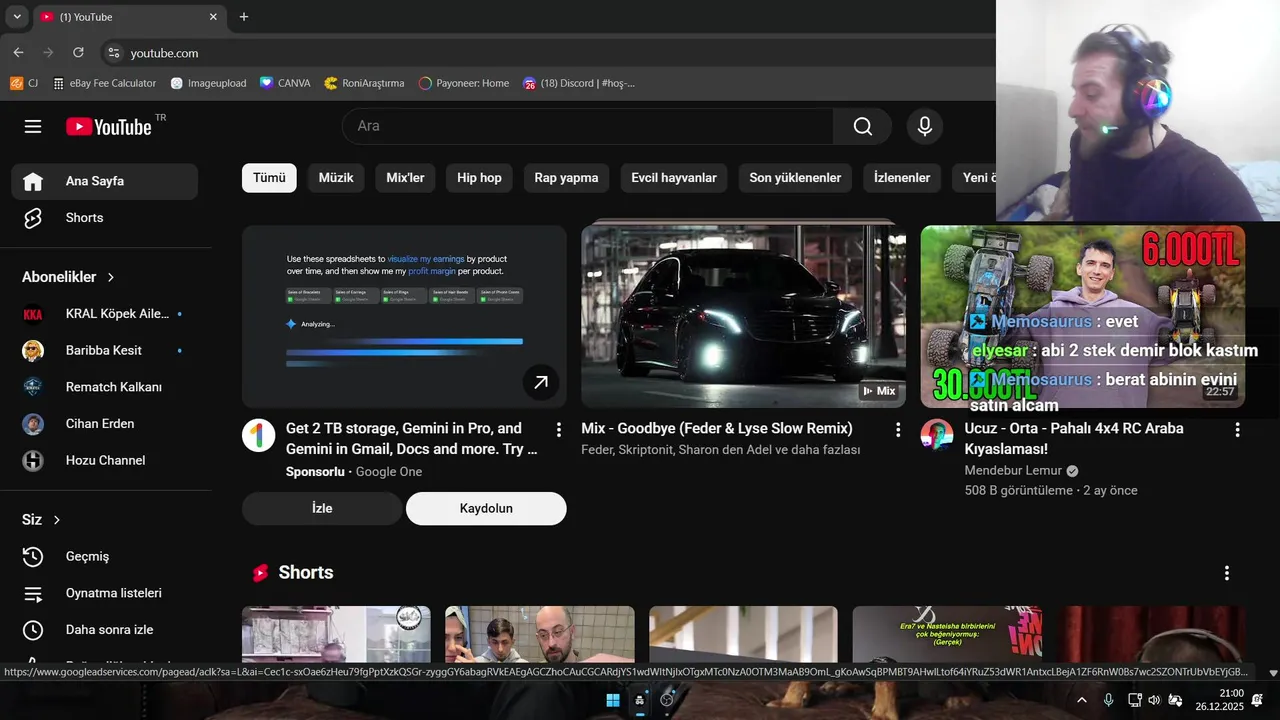The image size is (1280, 720).
Task: Click the YouTube logo
Action: point(109,126)
